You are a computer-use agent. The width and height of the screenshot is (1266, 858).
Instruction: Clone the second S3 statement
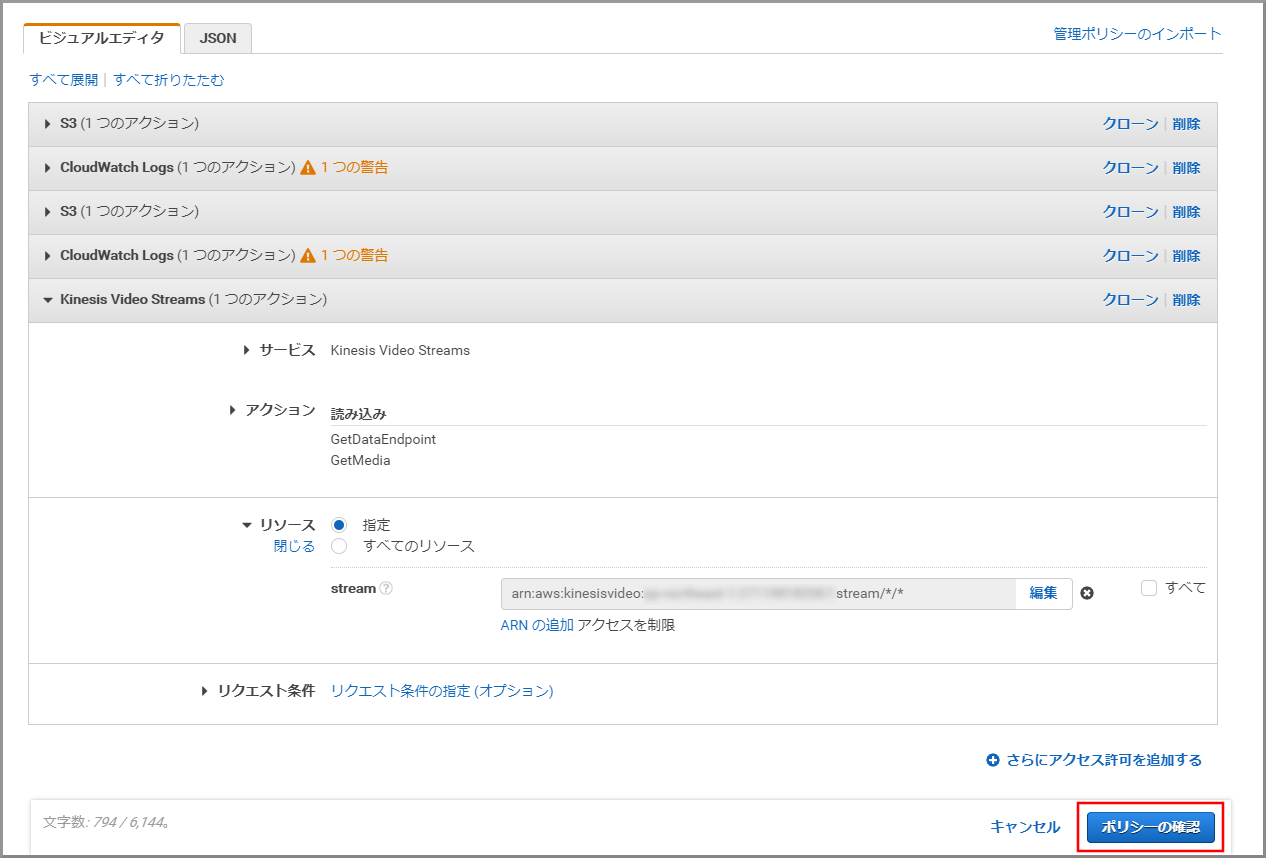tap(1131, 212)
